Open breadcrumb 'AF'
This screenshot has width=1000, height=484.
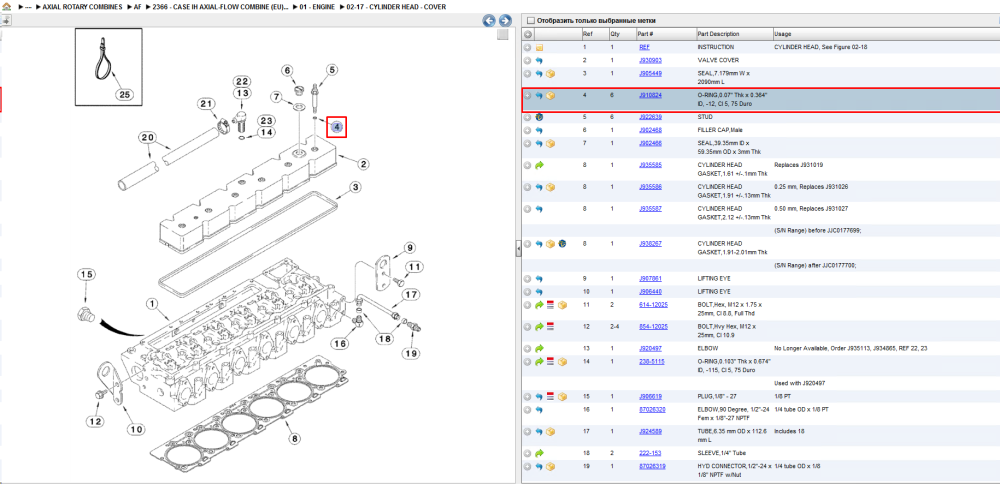[x=137, y=6]
